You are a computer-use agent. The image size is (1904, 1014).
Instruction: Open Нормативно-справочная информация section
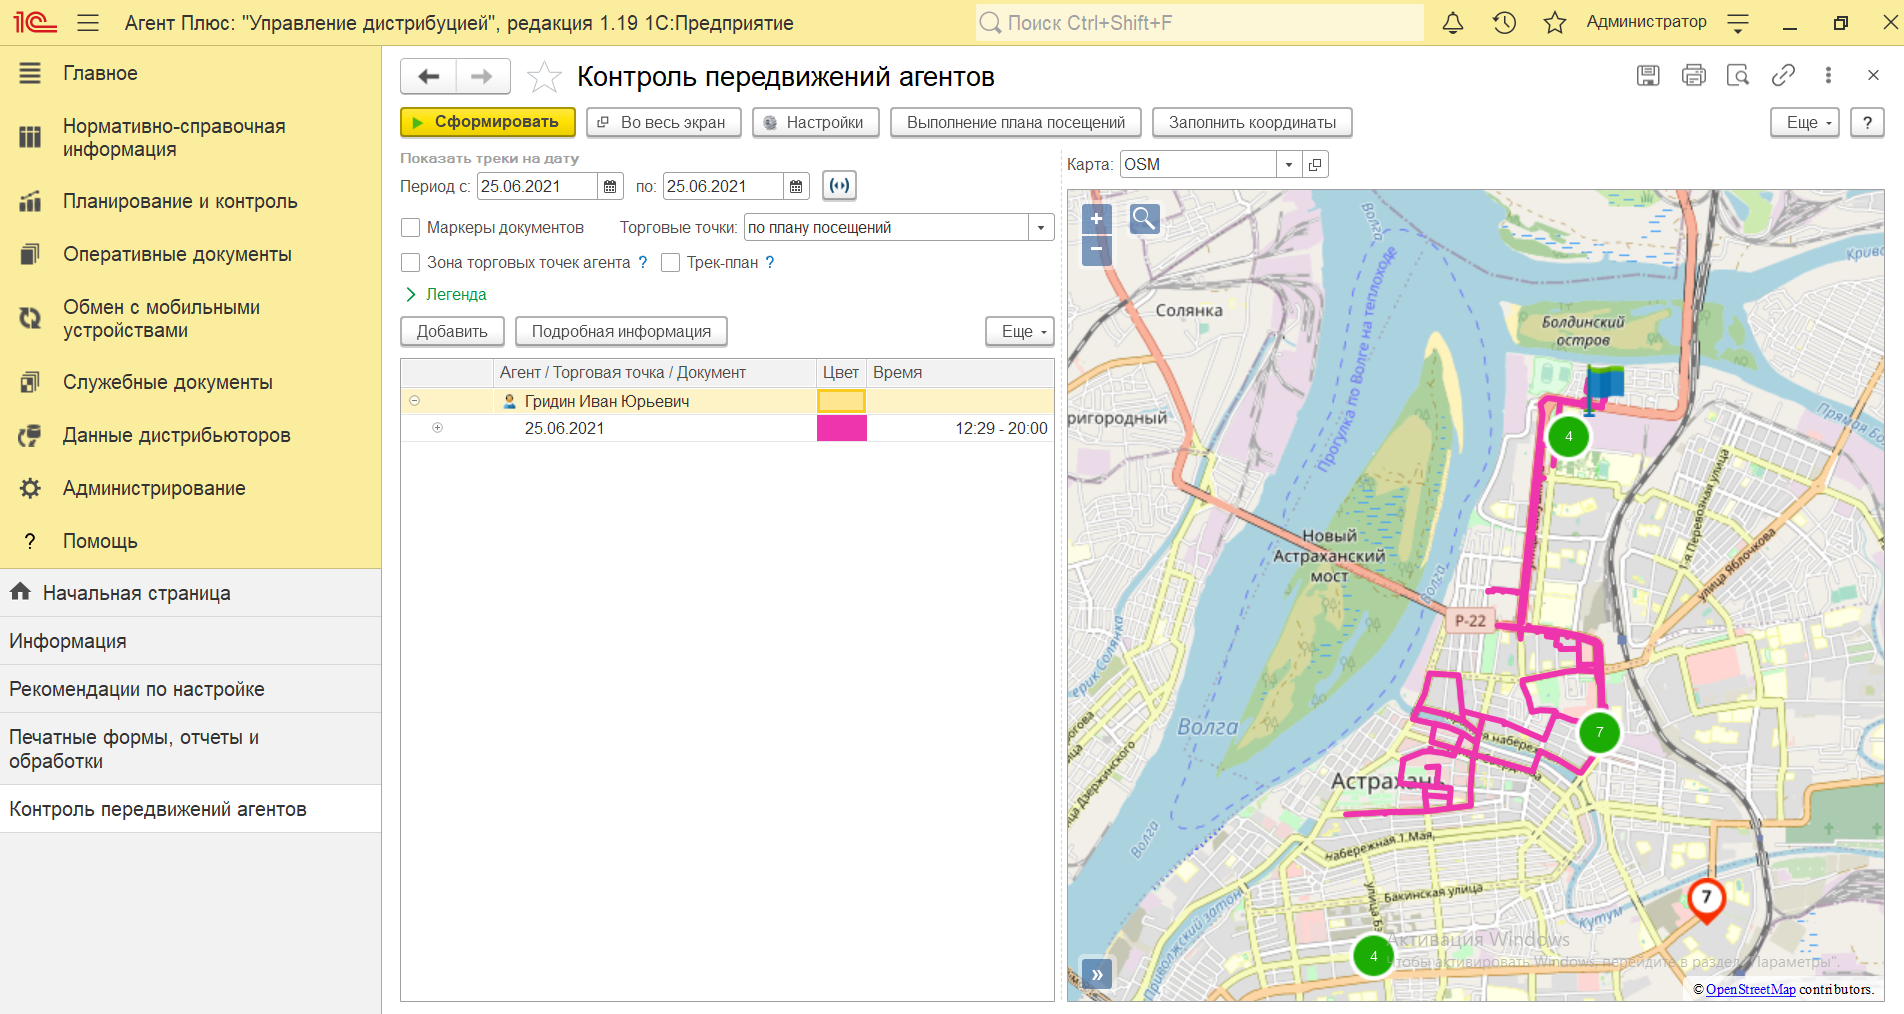(x=190, y=138)
